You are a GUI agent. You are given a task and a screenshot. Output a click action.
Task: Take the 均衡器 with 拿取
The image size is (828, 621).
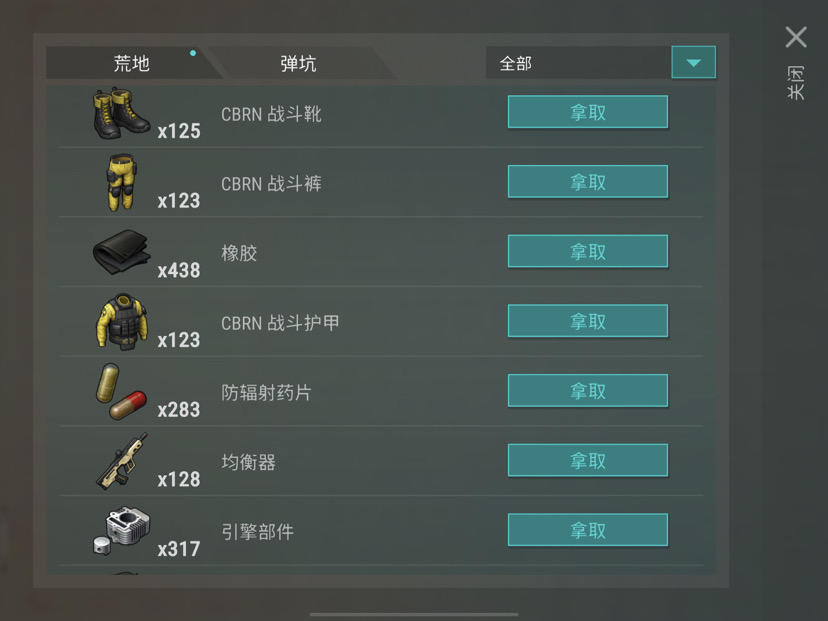click(x=588, y=460)
